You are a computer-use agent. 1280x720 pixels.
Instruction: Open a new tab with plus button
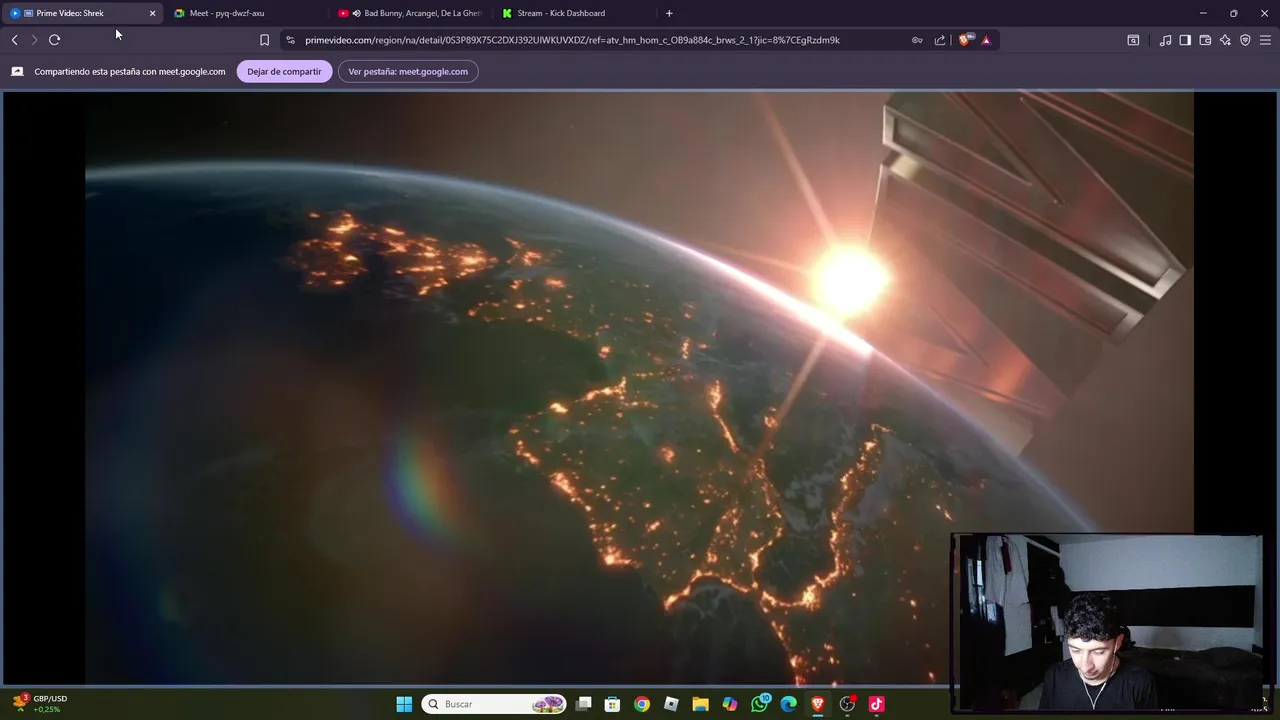[669, 13]
